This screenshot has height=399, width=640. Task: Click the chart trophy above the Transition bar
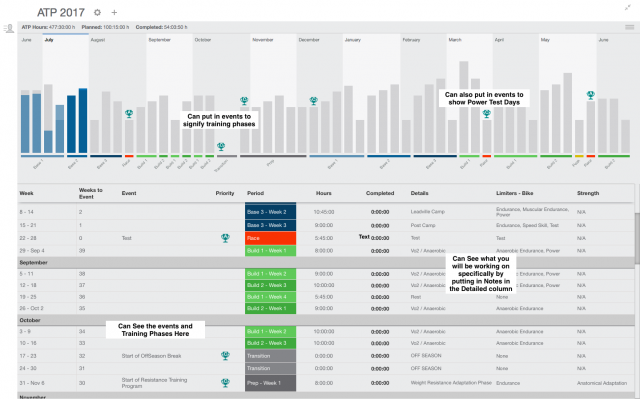tap(221, 146)
